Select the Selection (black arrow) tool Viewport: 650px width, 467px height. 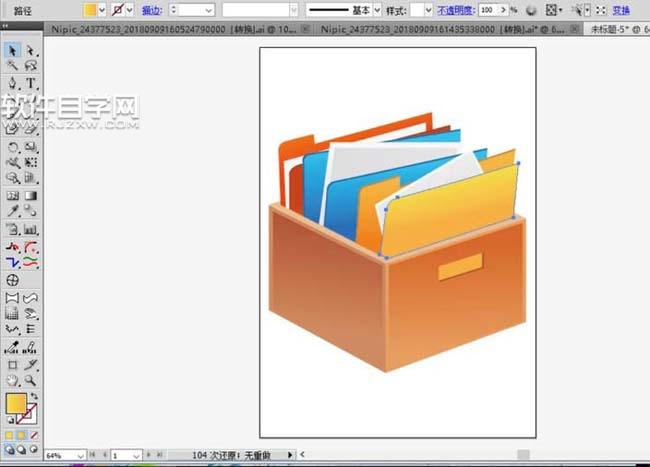pyautogui.click(x=12, y=51)
